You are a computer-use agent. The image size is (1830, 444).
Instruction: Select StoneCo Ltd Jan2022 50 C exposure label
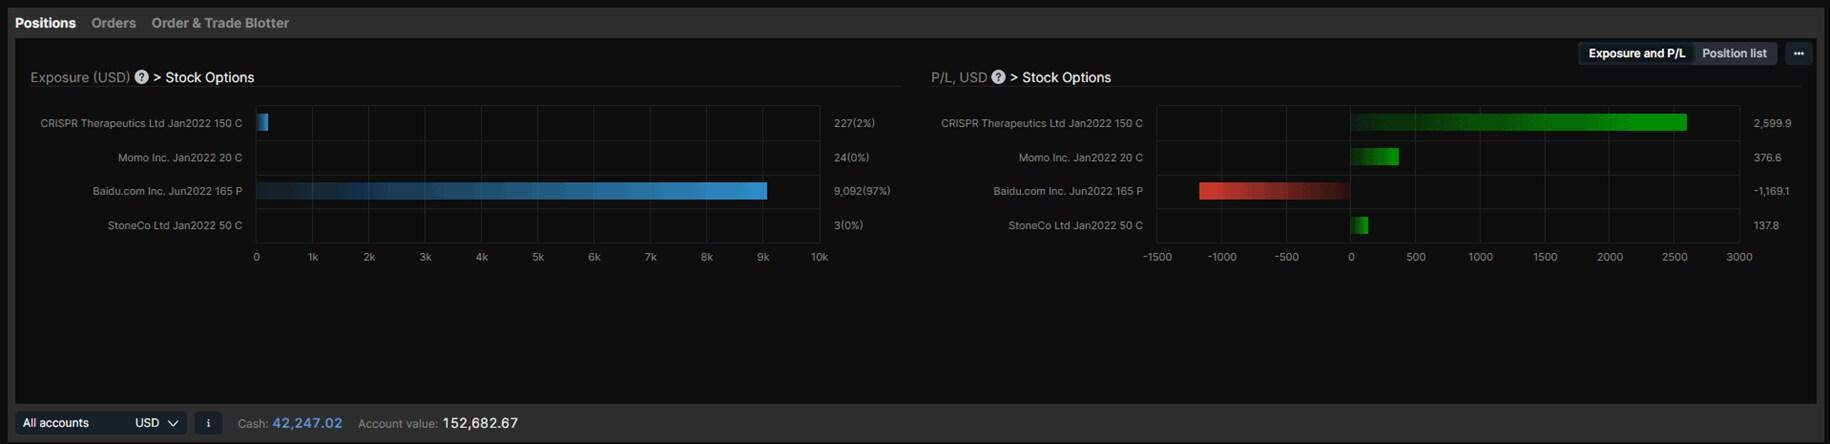point(175,226)
